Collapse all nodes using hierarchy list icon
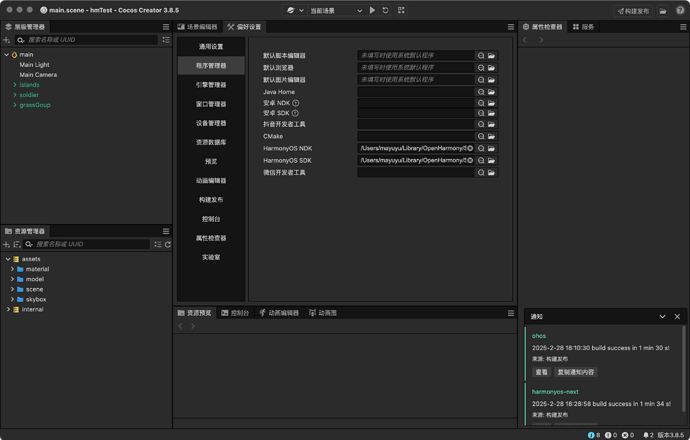 point(166,40)
